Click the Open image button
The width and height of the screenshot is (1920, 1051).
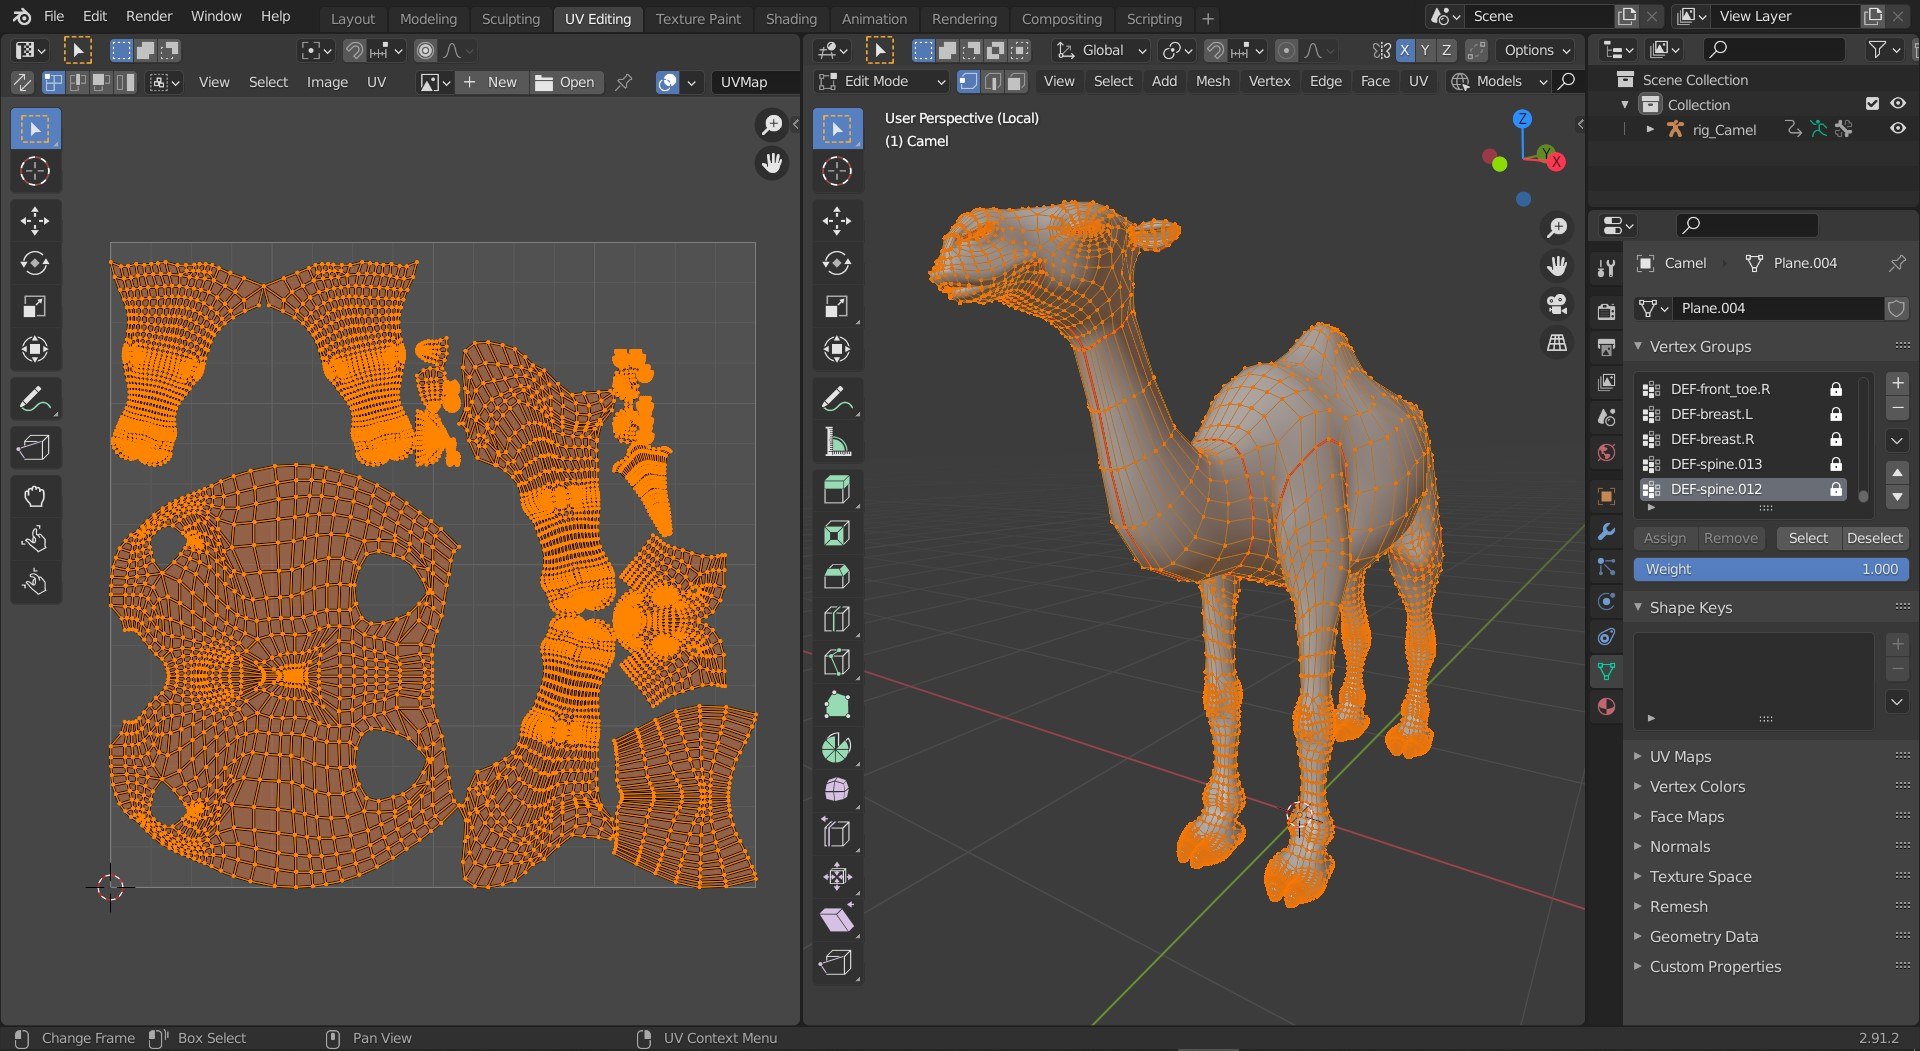(565, 82)
